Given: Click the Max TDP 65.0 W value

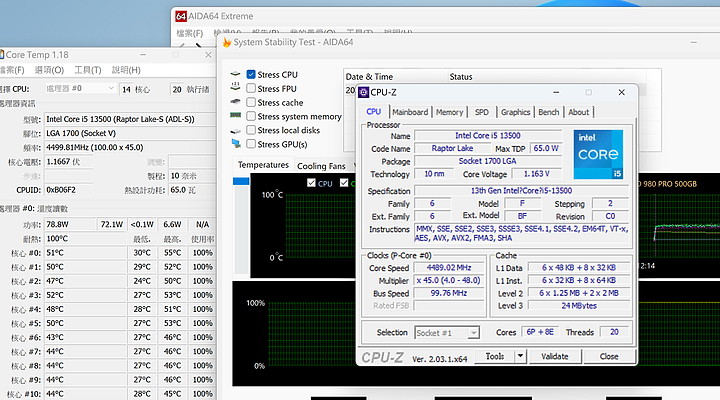Looking at the screenshot, I should pyautogui.click(x=546, y=148).
